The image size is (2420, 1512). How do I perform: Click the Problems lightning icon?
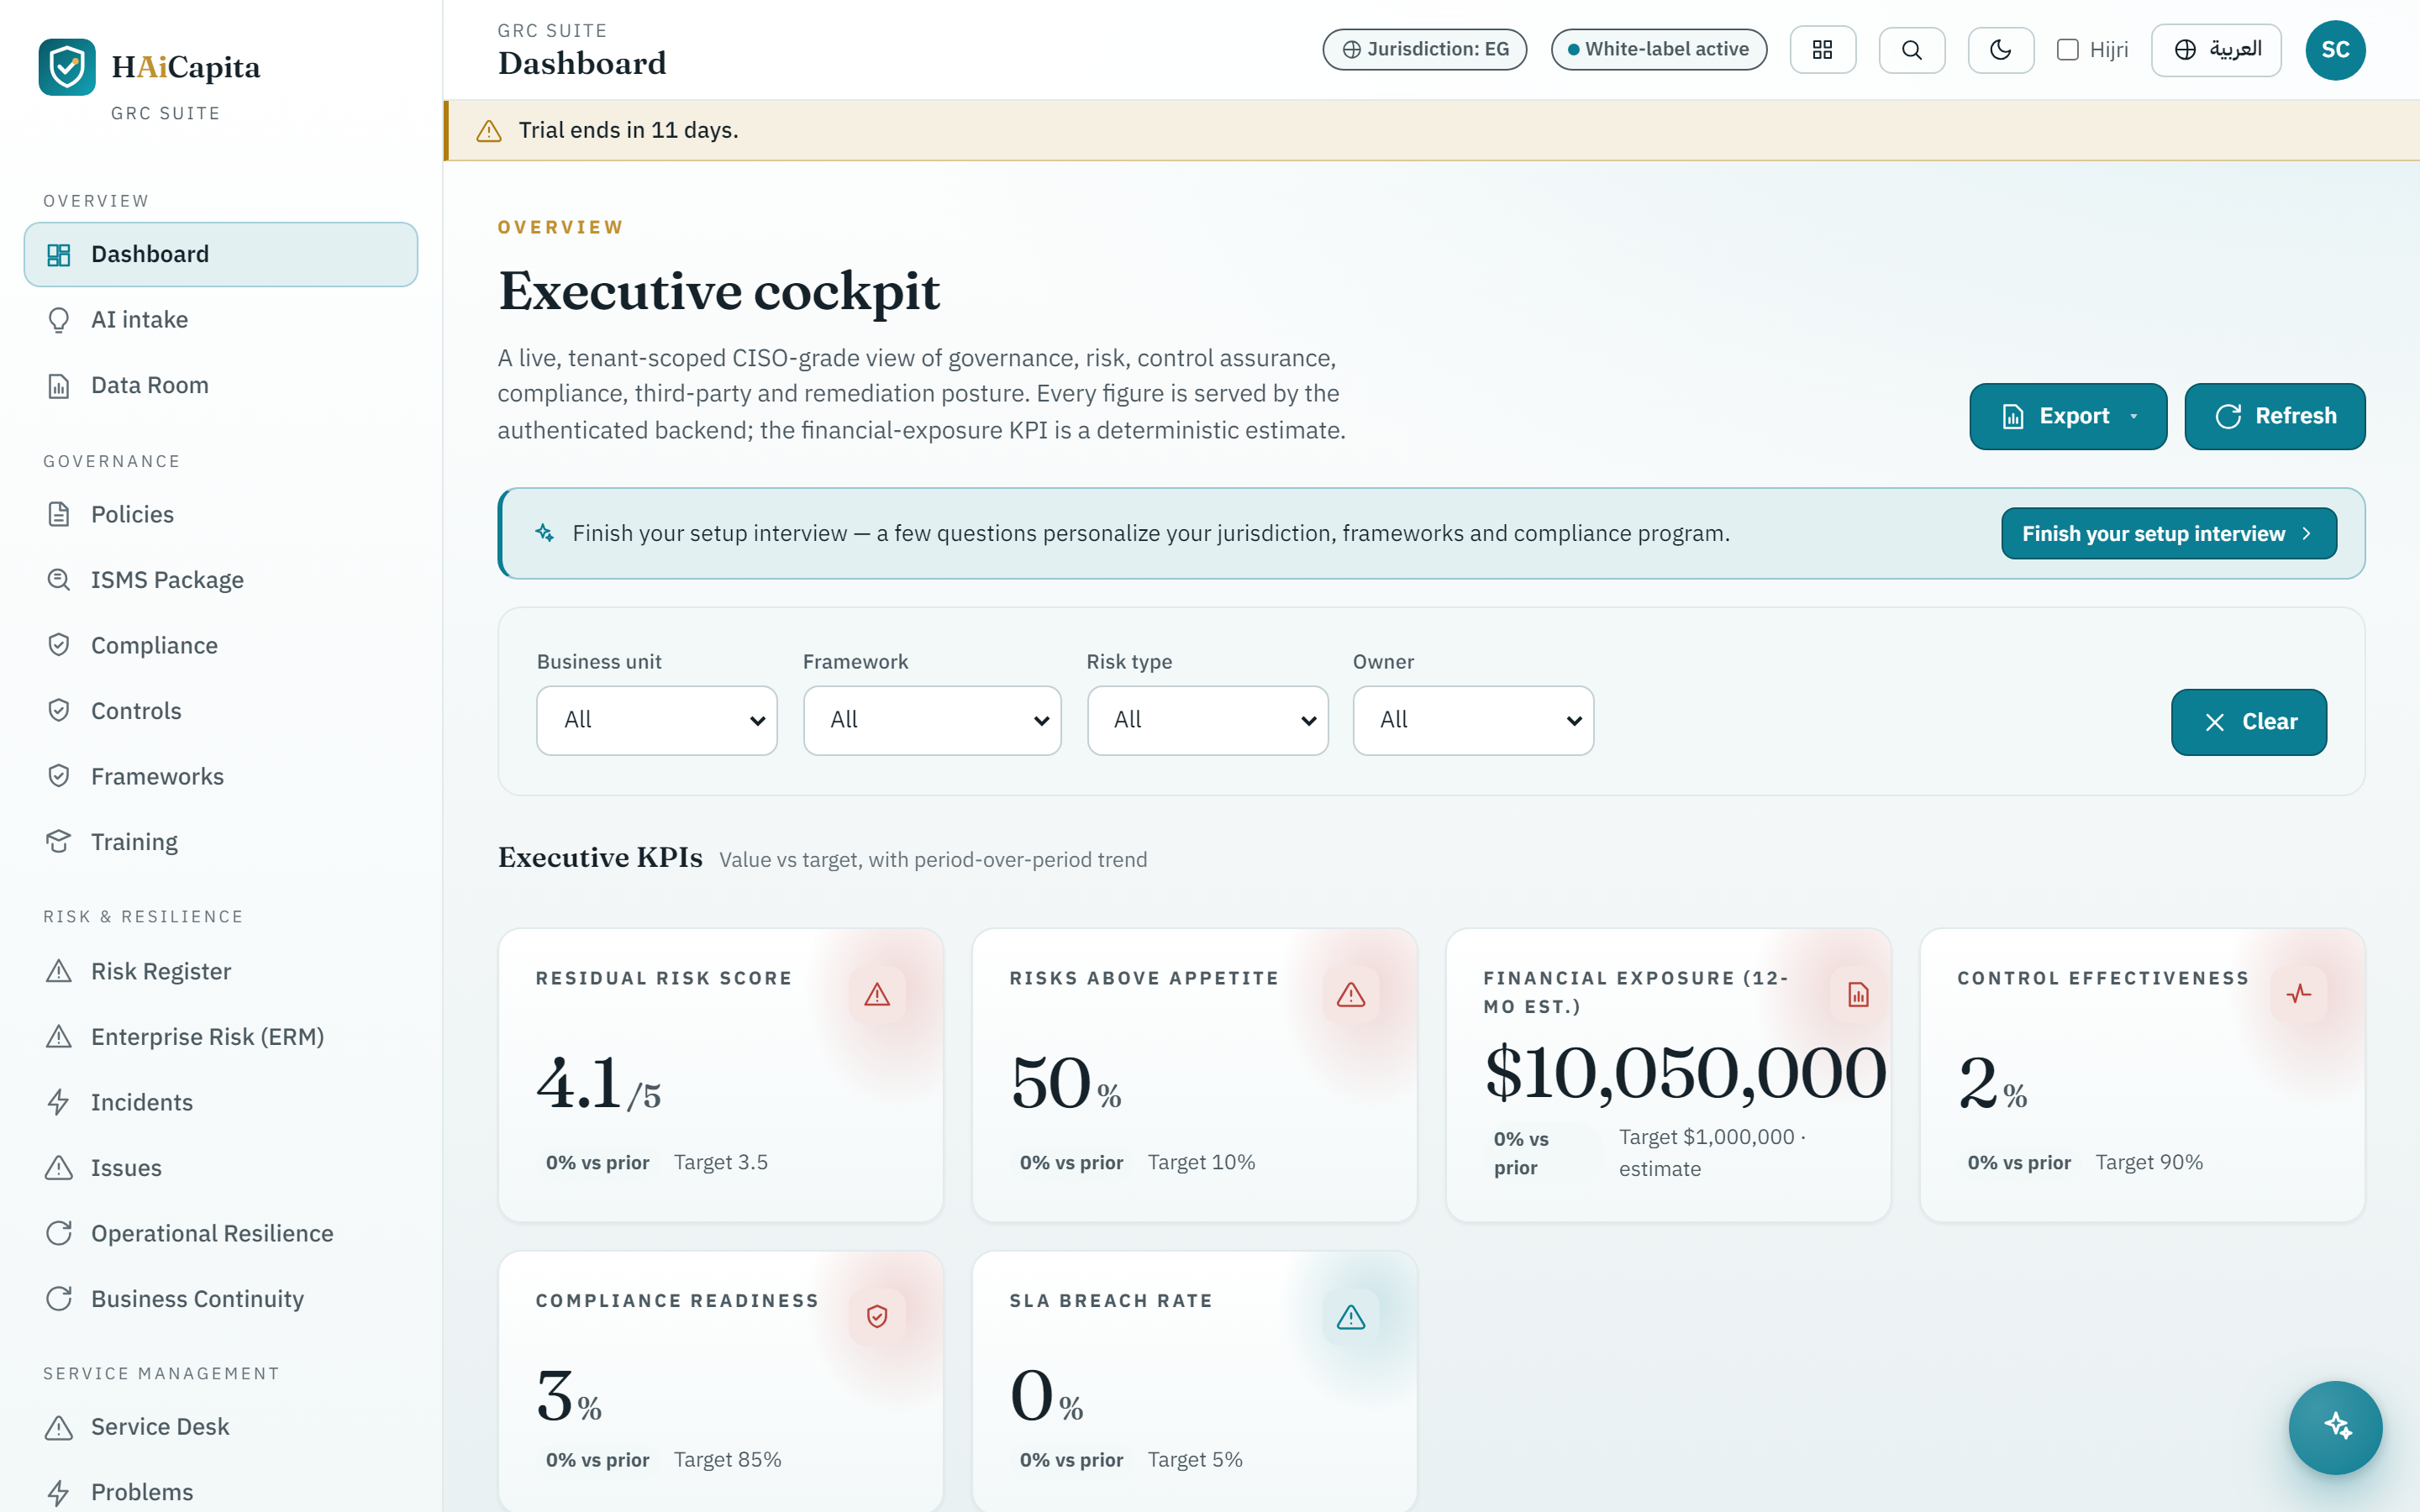59,1492
